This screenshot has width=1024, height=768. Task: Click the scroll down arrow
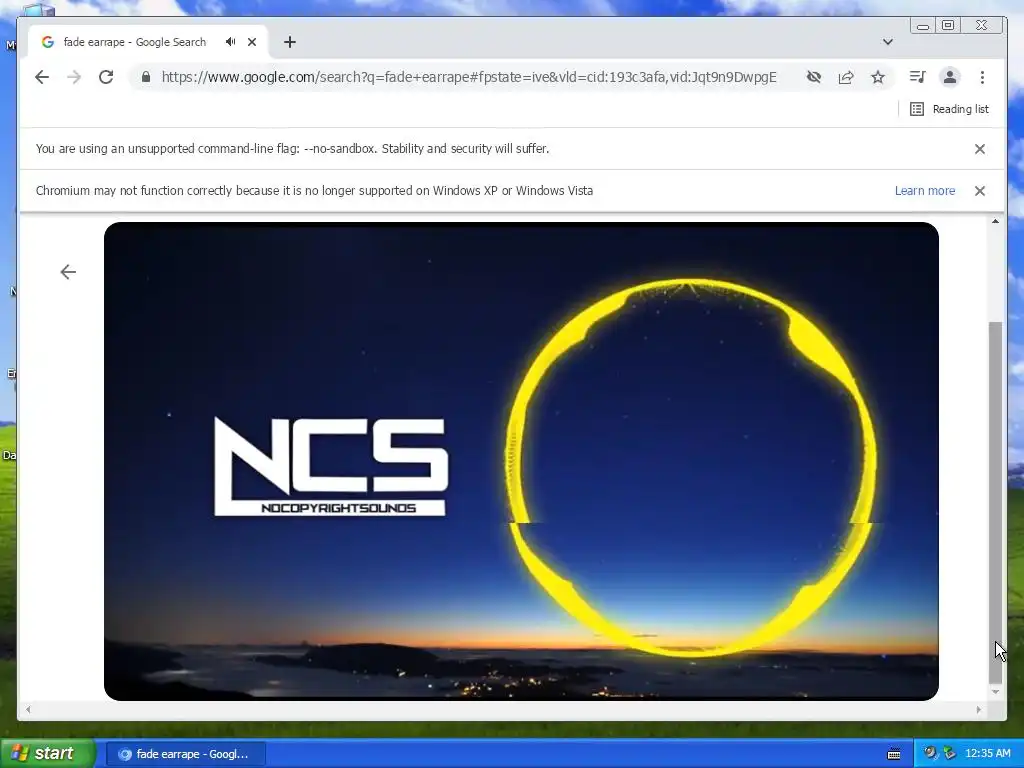[995, 692]
